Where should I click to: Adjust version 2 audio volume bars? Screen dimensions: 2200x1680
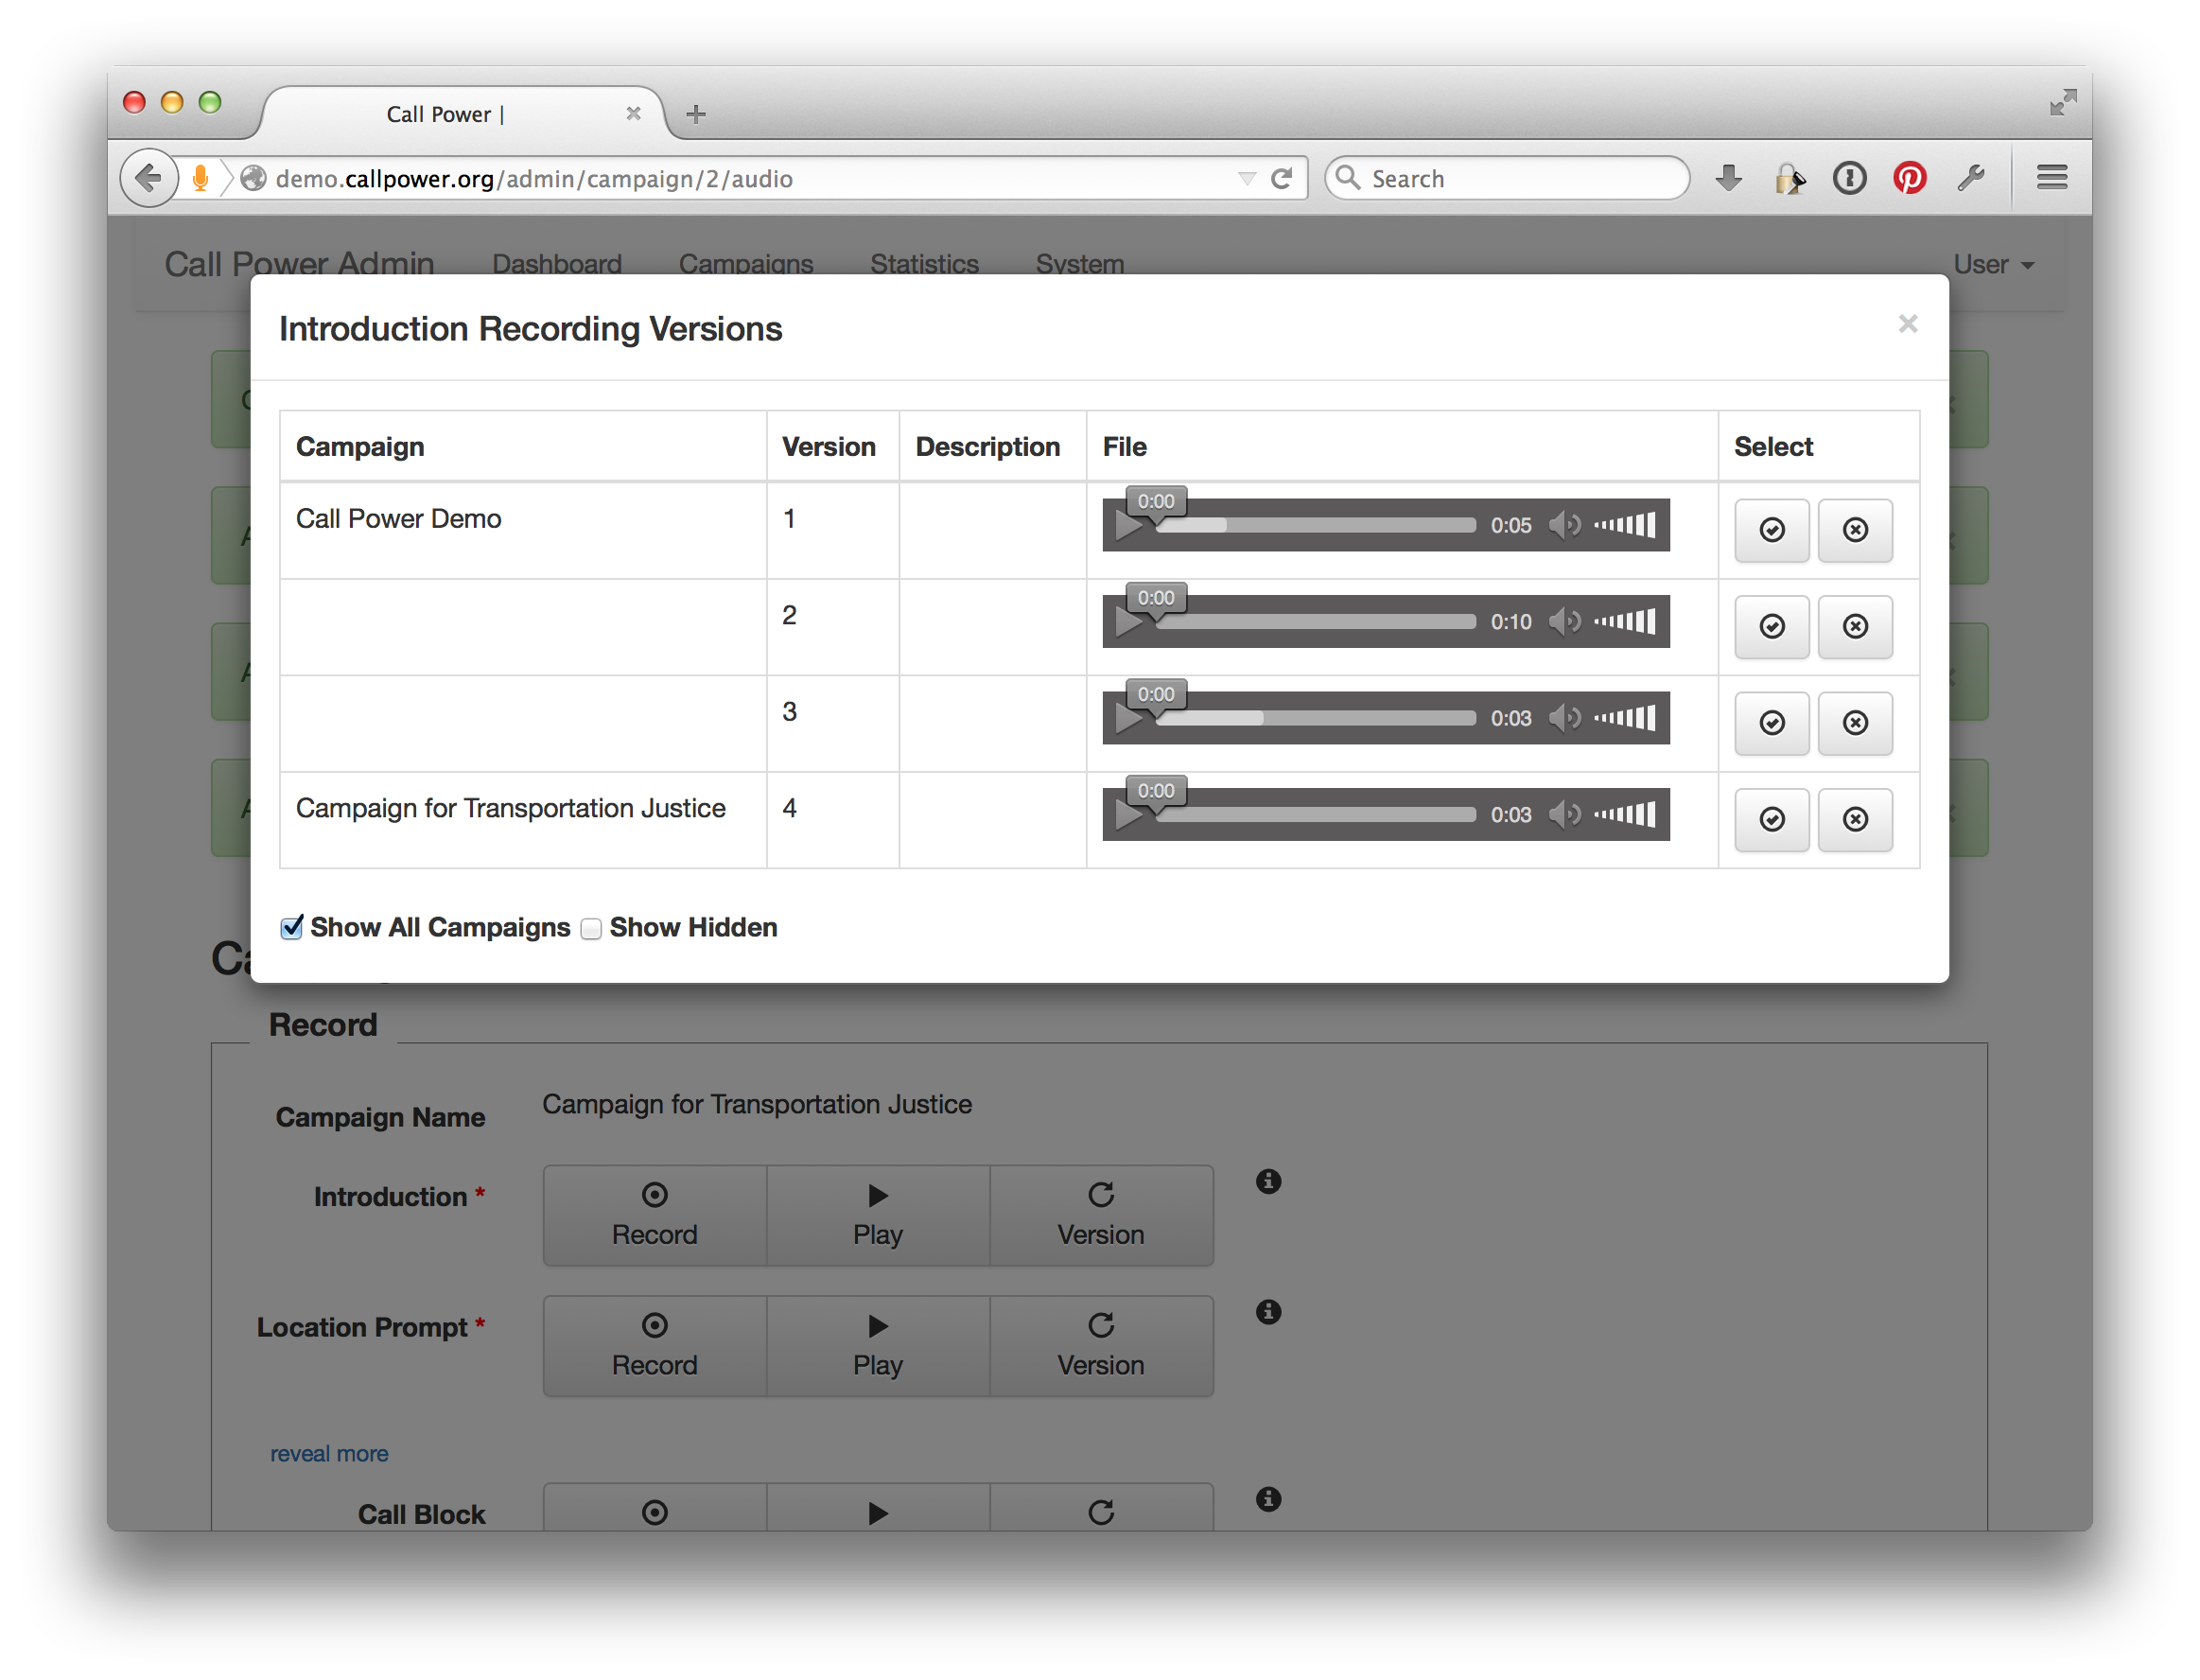tap(1625, 622)
